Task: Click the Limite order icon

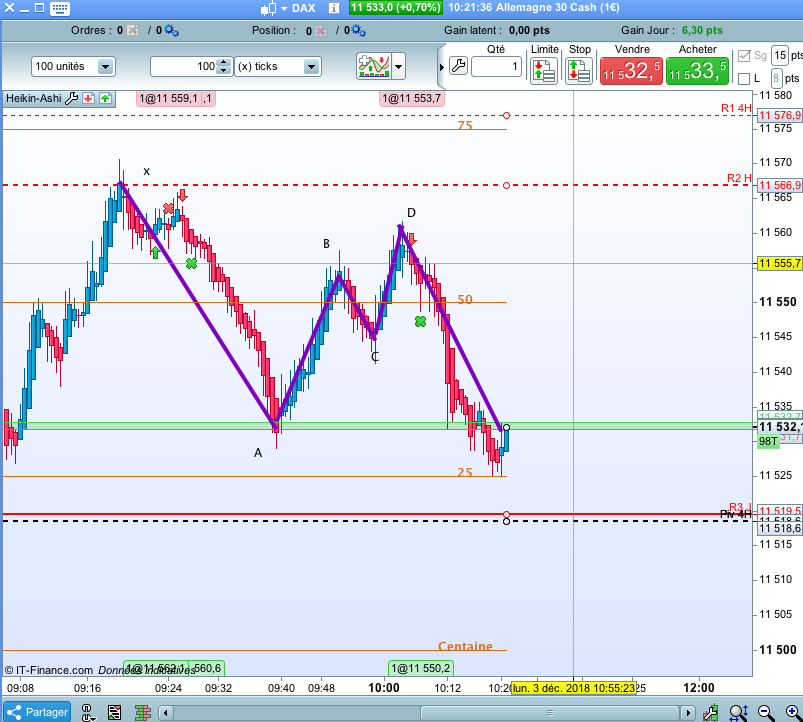Action: (543, 71)
